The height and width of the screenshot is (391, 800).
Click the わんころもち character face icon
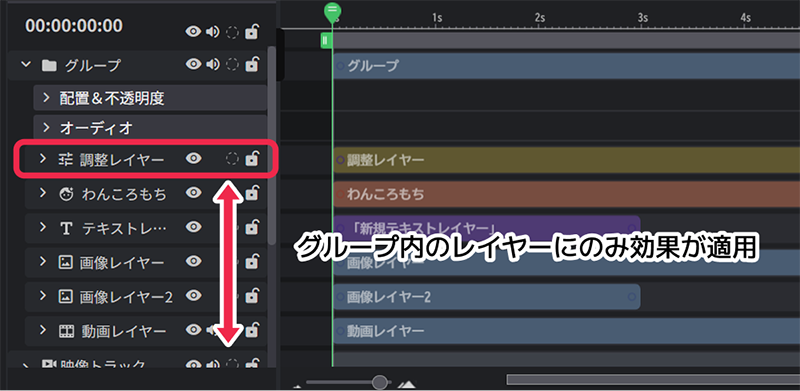tap(66, 194)
